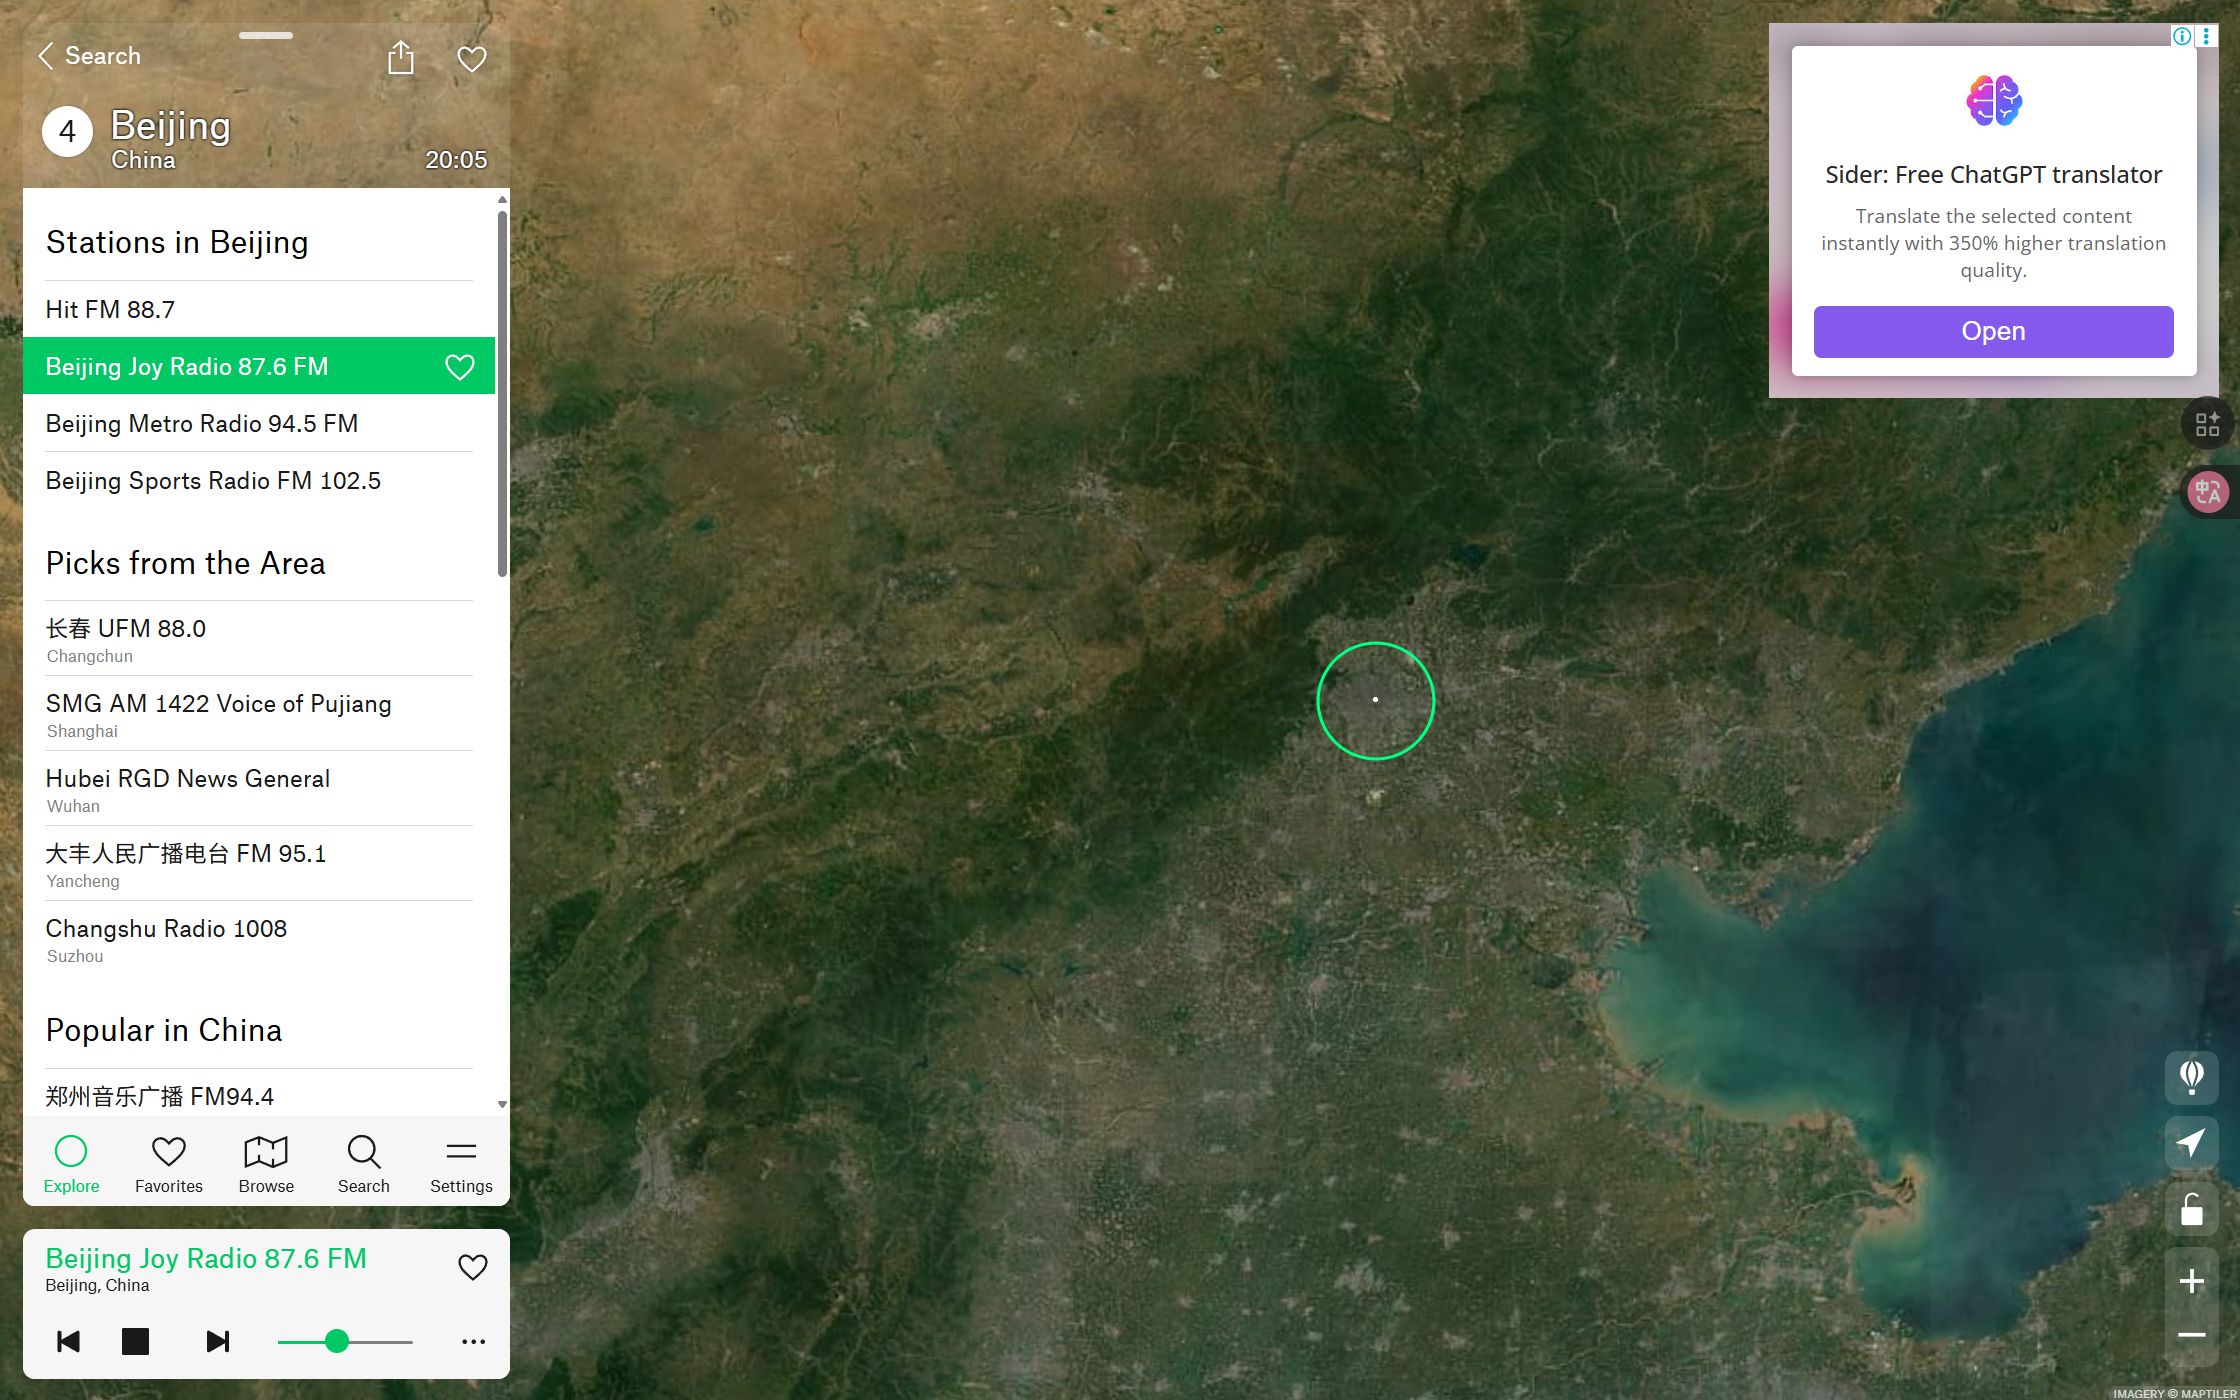The image size is (2240, 1400).
Task: Toggle the favorite heart in the player bar
Action: [x=472, y=1267]
